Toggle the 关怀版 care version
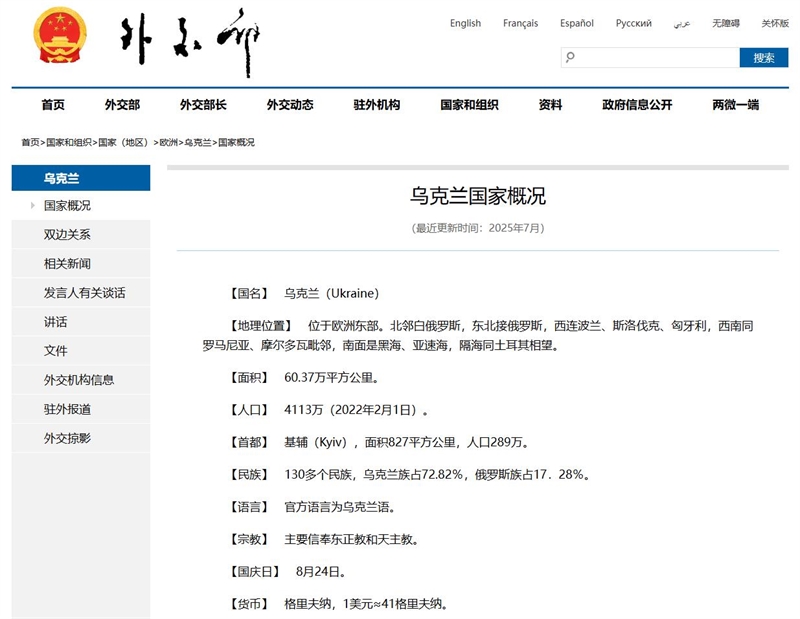Image resolution: width=800 pixels, height=619 pixels. (x=775, y=23)
